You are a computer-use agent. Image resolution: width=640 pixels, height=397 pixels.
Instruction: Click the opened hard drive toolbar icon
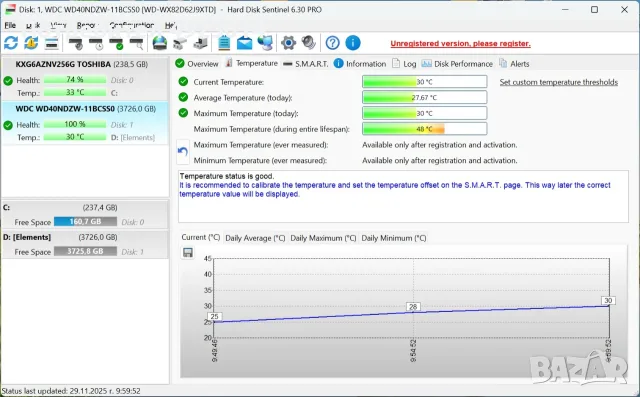[180, 43]
